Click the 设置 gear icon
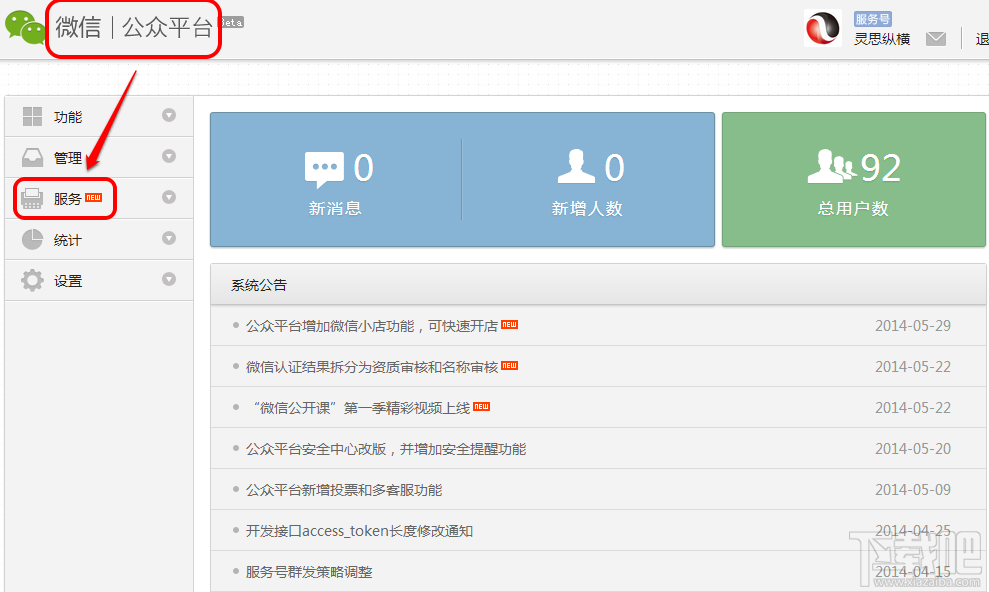Viewport: 989px width, 592px height. 32,281
